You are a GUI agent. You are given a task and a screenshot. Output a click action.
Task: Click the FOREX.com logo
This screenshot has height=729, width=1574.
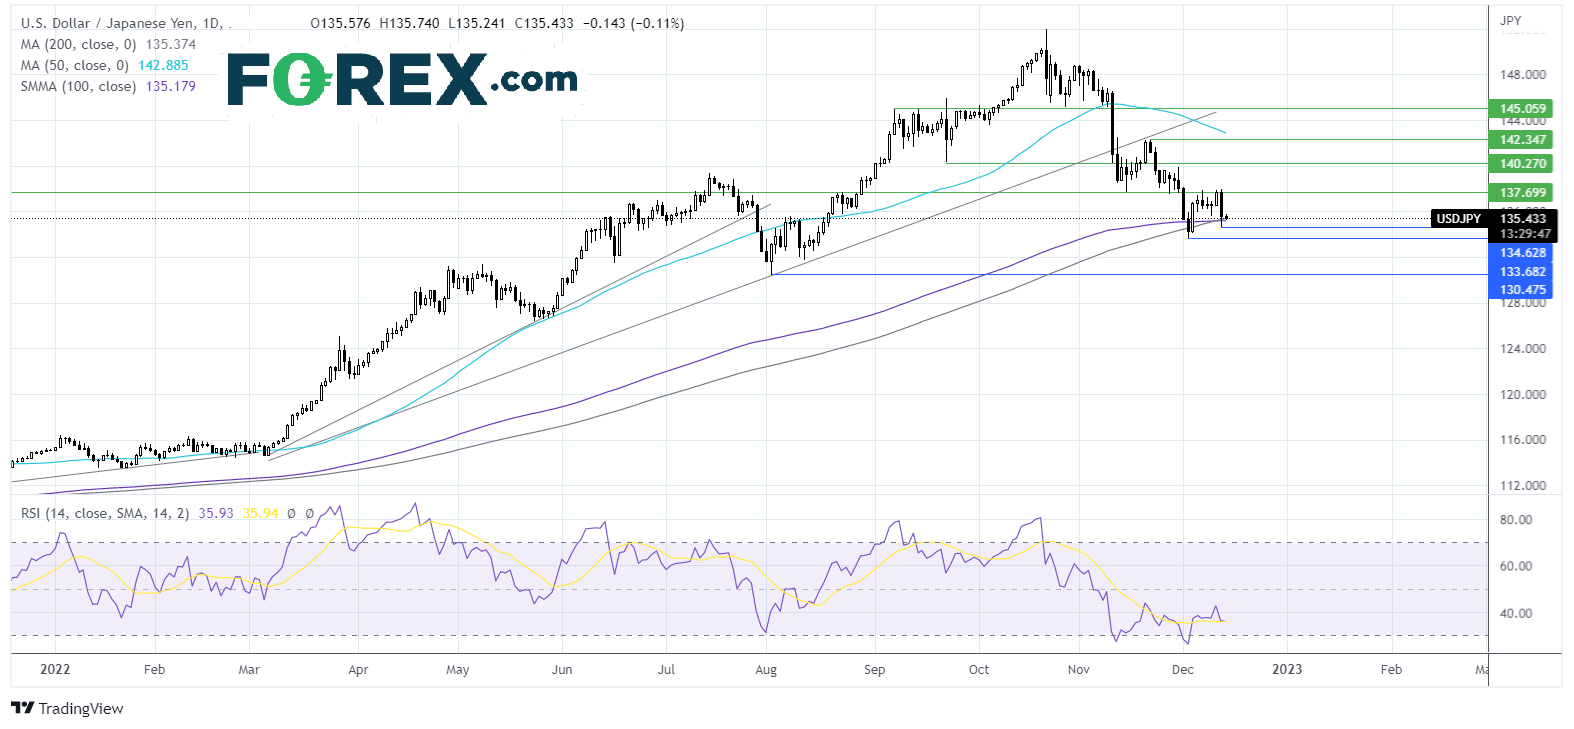pos(402,79)
